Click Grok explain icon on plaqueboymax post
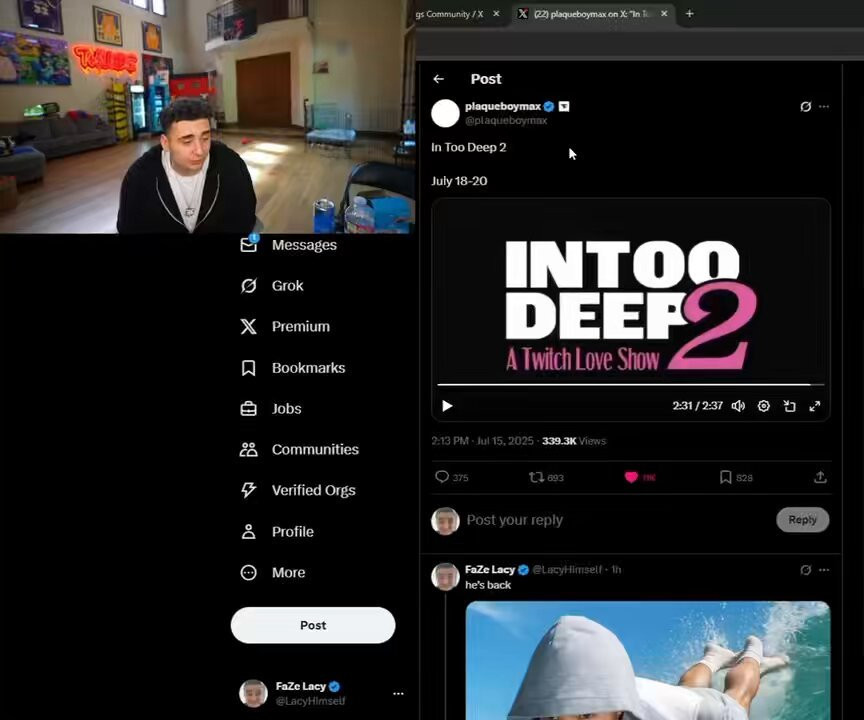This screenshot has height=720, width=864. (805, 106)
